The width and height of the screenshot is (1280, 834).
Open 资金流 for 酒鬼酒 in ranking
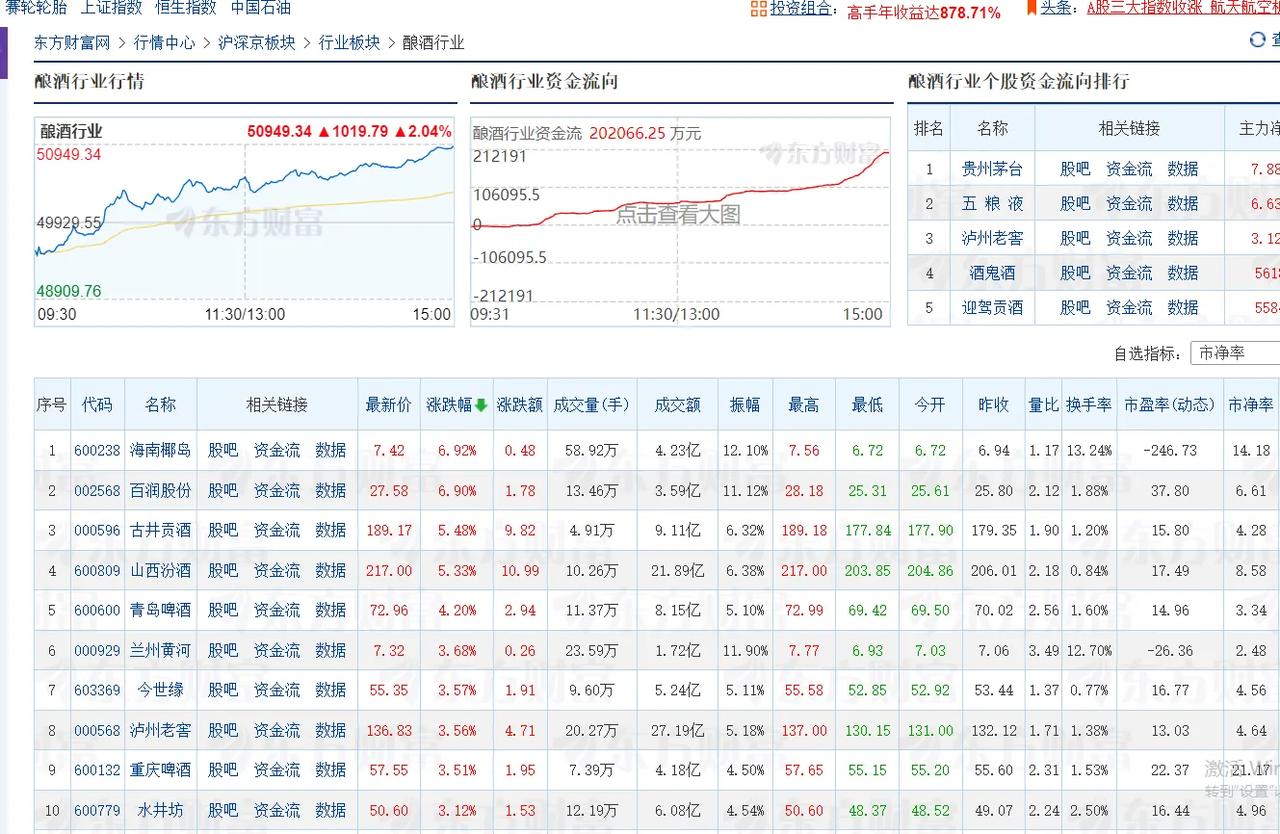(x=1129, y=273)
